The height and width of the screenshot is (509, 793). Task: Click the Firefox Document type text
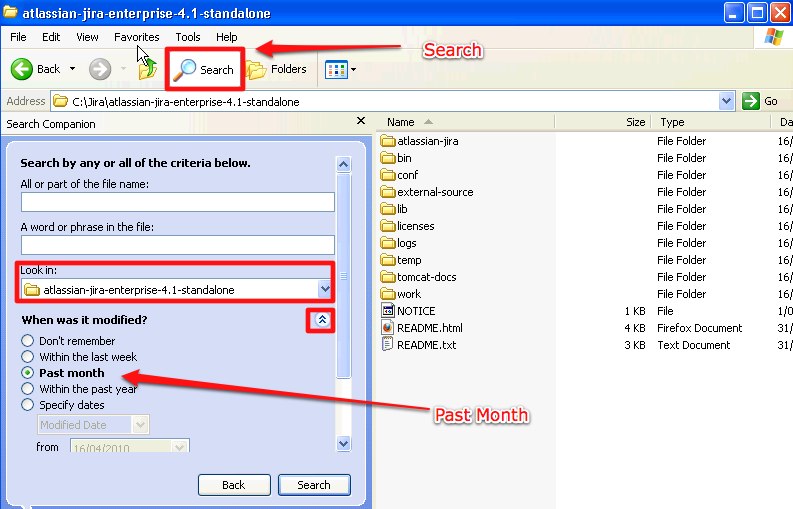click(699, 328)
